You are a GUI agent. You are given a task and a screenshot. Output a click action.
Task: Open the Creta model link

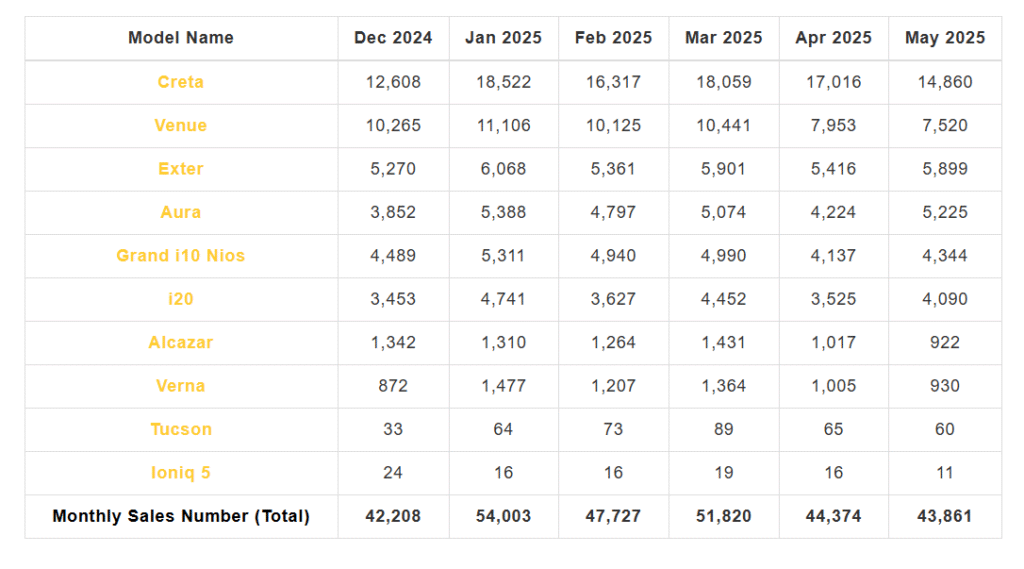(x=180, y=82)
